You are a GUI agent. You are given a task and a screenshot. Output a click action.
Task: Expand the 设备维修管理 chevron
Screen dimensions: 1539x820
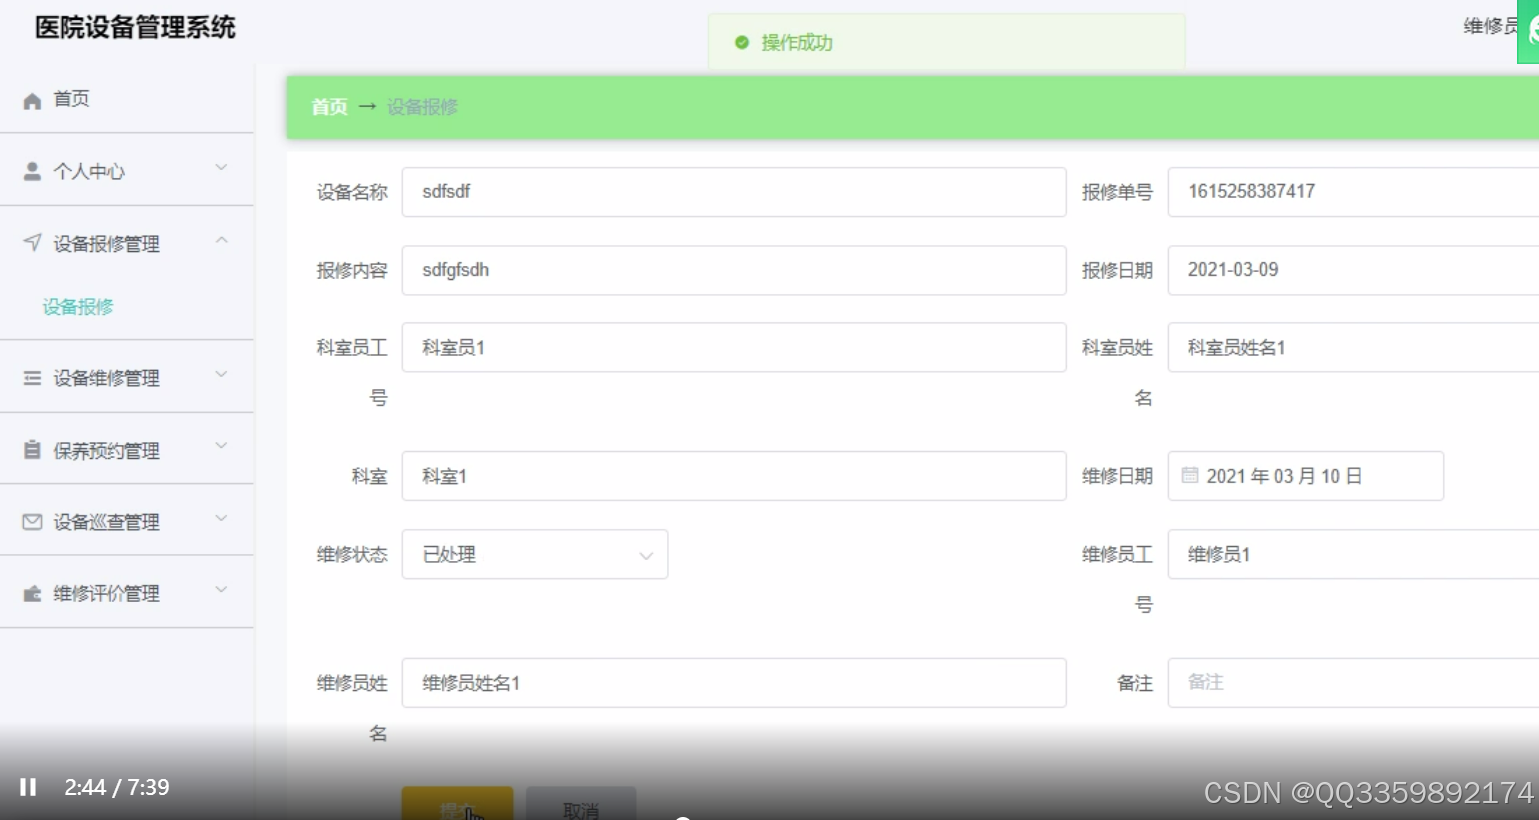pos(221,374)
